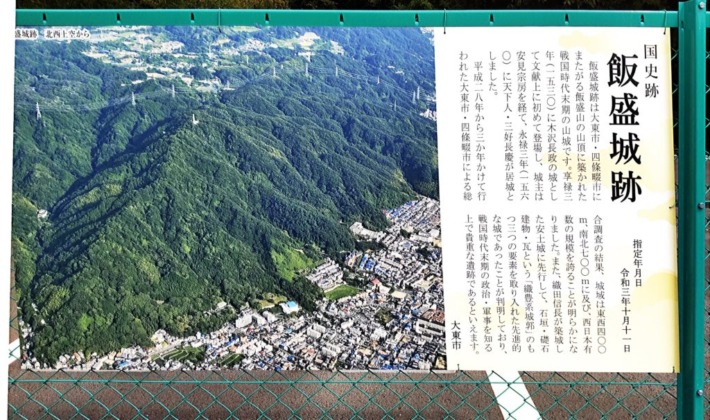This screenshot has height=420, width=710.
Task: Select the name 三好長慶 in text
Action: click(x=500, y=148)
